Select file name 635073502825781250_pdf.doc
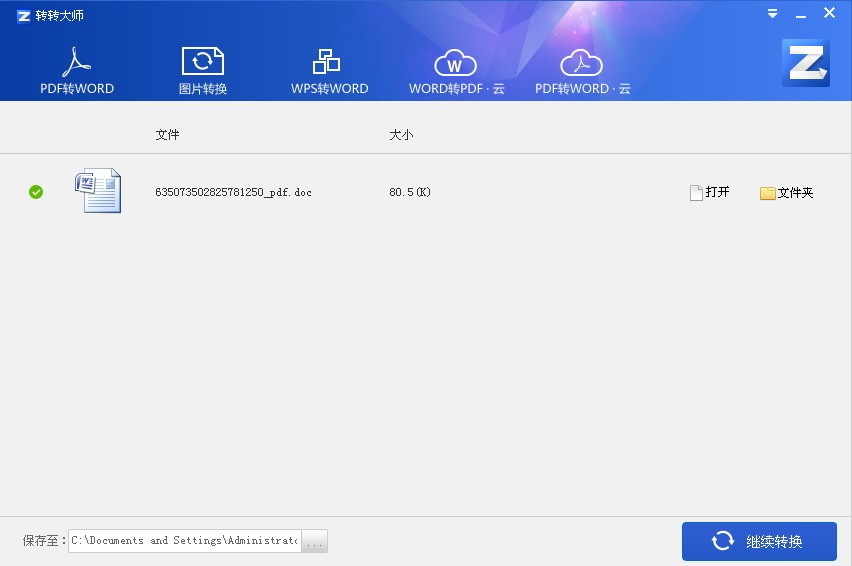The image size is (852, 566). tap(233, 192)
